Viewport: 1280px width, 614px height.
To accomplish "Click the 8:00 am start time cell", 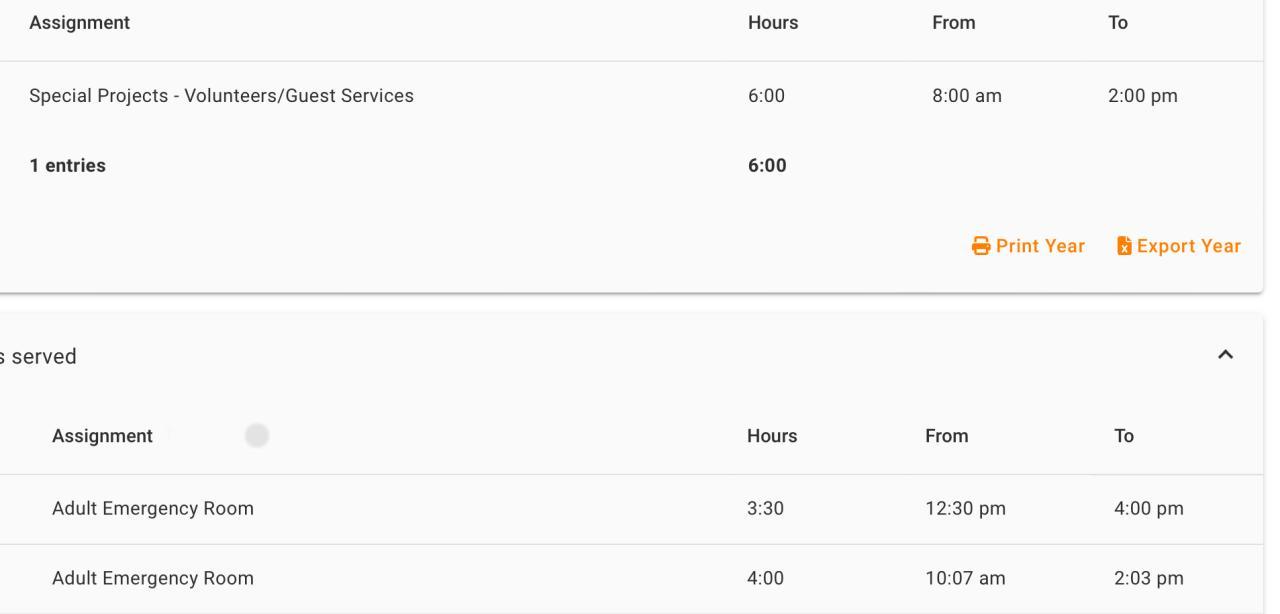I will 966,96.
